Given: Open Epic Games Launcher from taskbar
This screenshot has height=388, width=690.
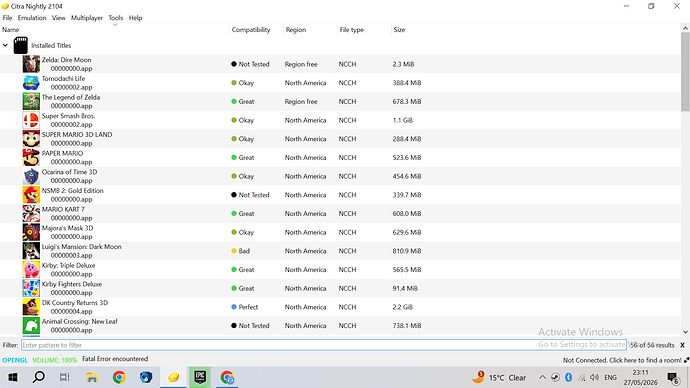Looking at the screenshot, I should click(x=200, y=377).
